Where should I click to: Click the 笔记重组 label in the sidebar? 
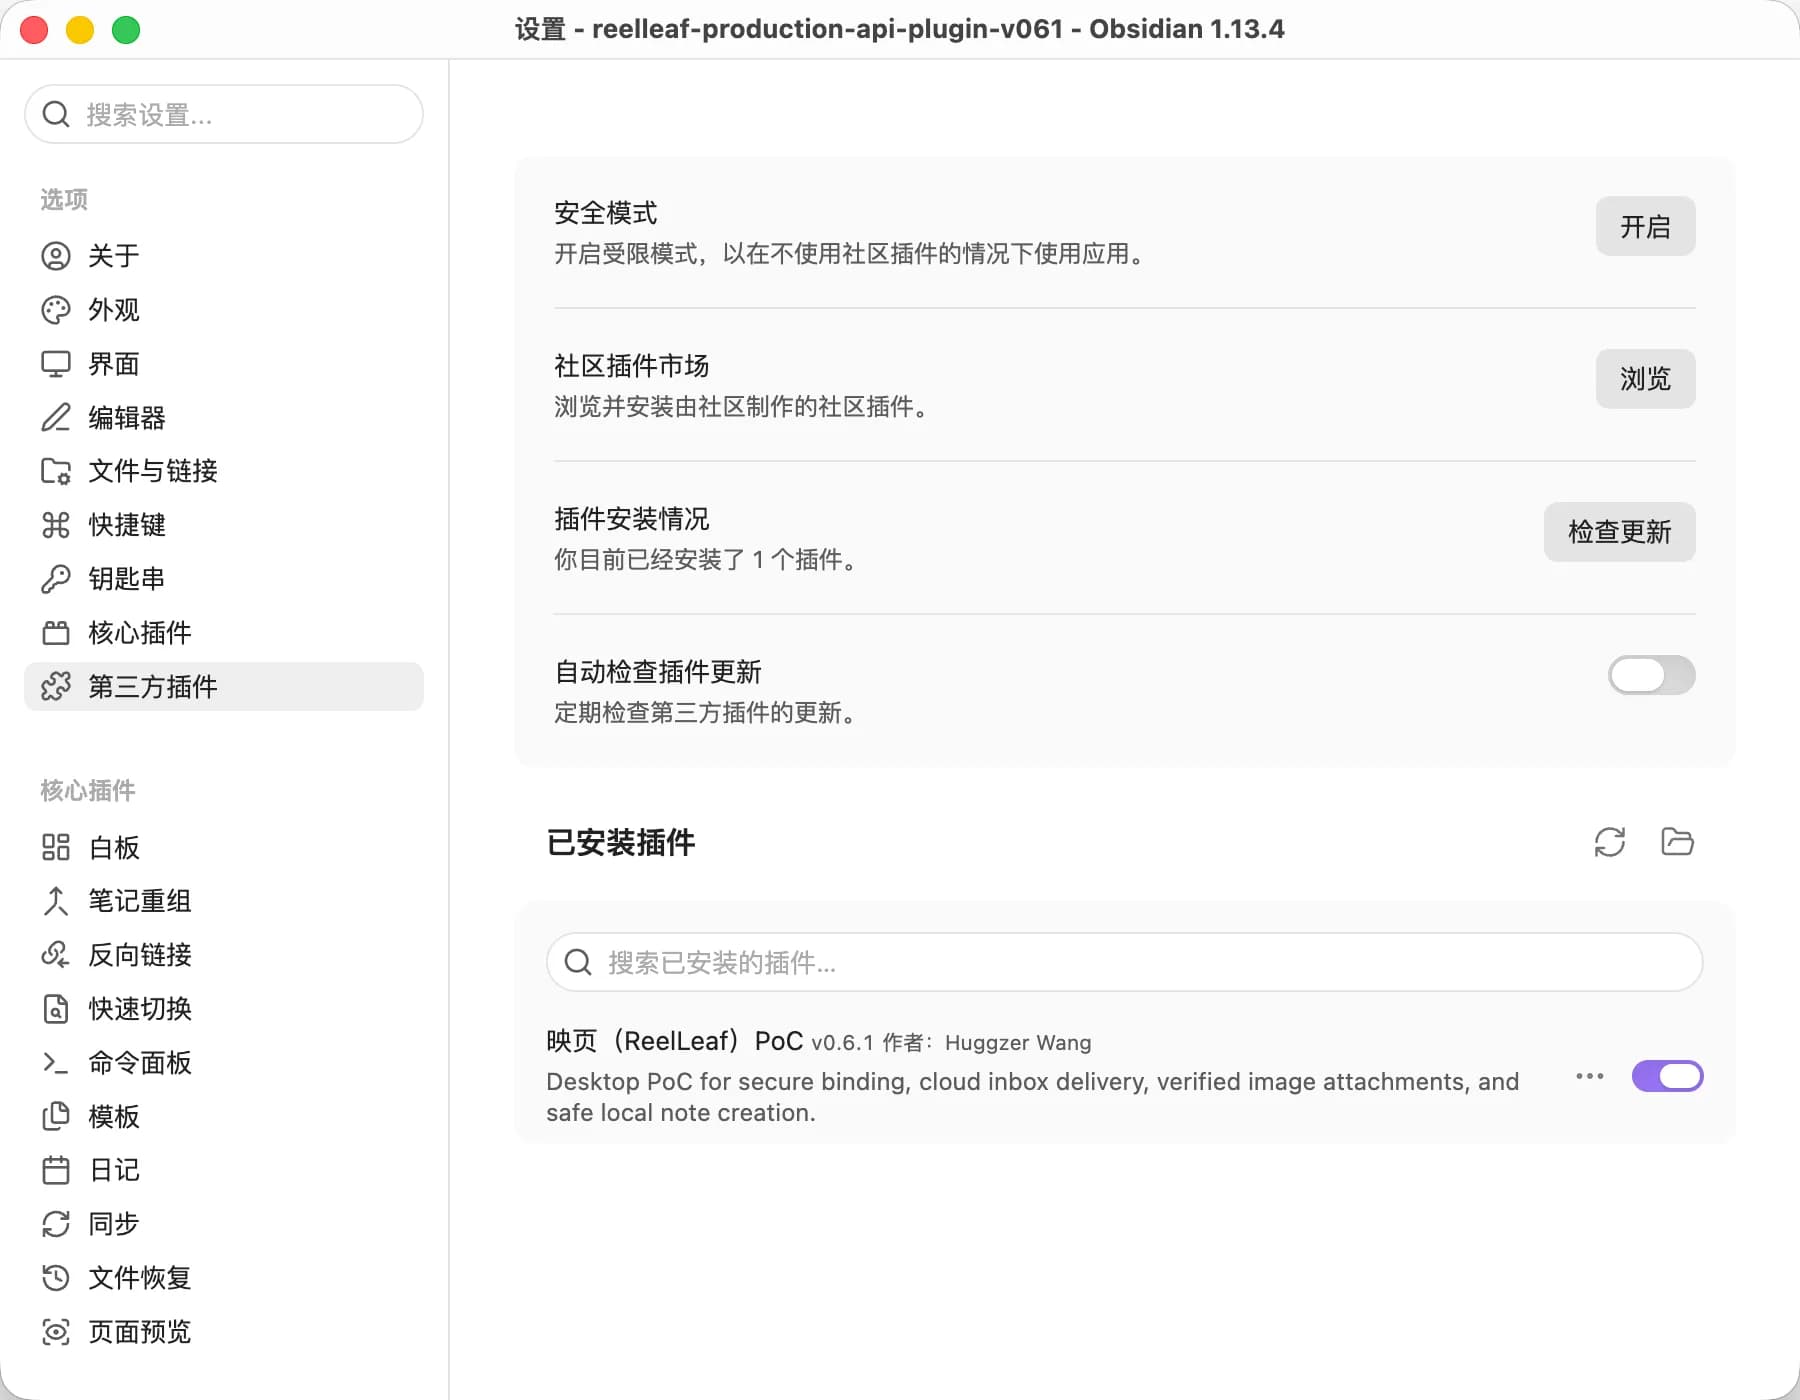click(x=140, y=901)
